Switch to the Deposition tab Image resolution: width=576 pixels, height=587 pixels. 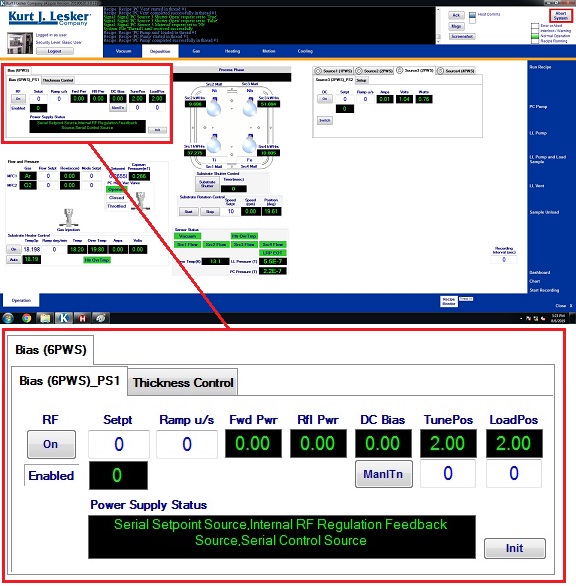point(160,51)
